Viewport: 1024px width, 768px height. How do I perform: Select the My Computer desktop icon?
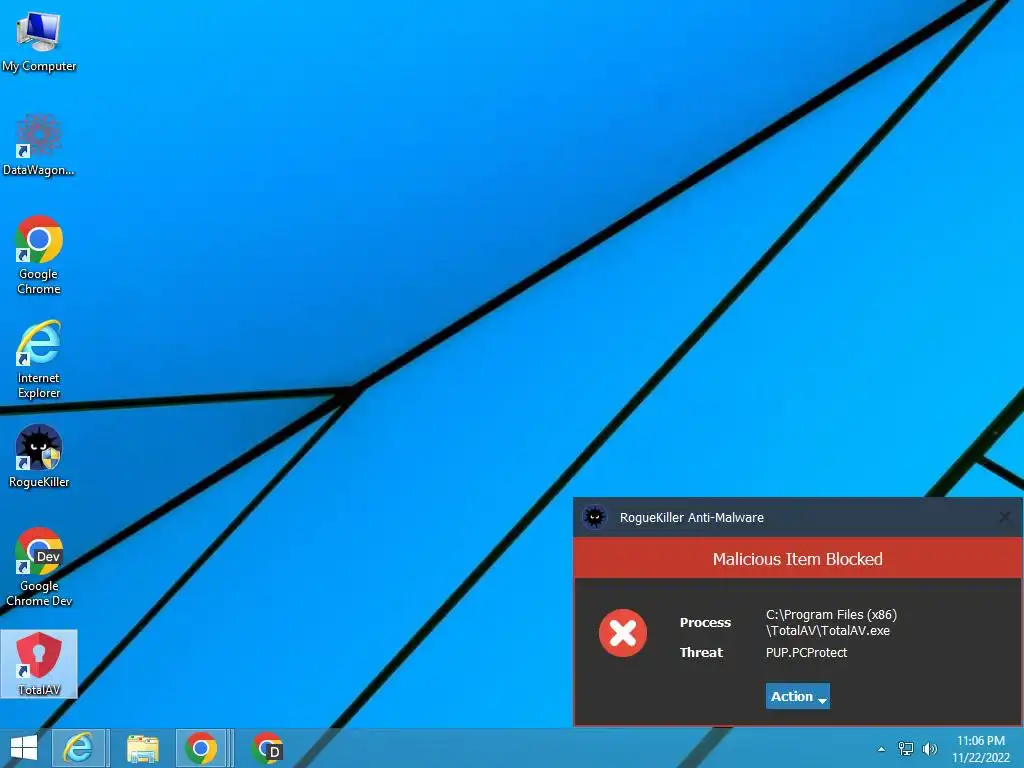click(x=39, y=40)
